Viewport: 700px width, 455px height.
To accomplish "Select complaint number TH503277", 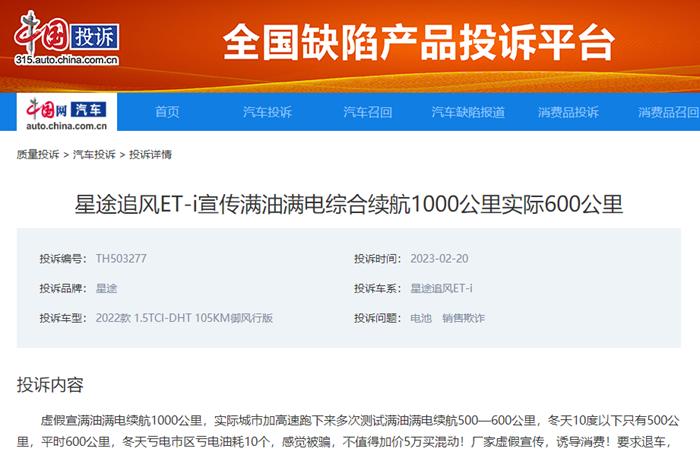I will [x=121, y=259].
